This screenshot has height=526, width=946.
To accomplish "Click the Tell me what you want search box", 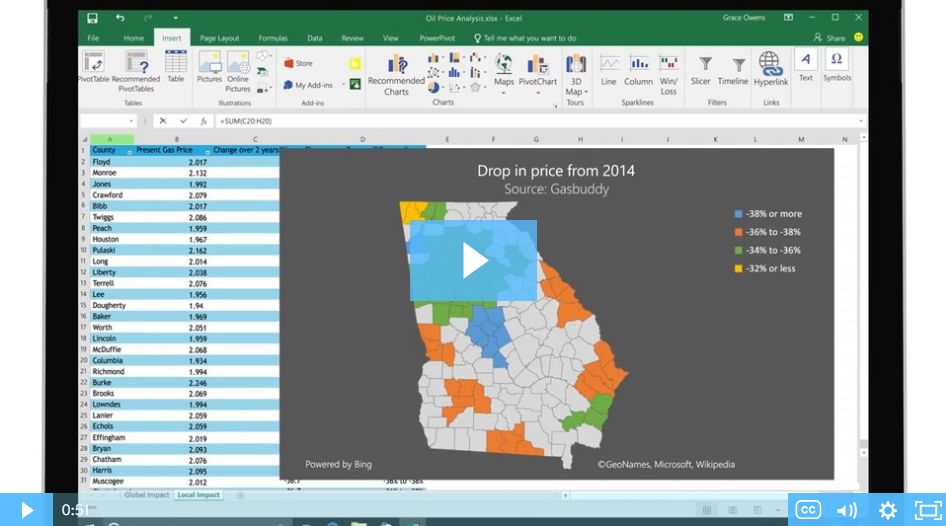I will pyautogui.click(x=530, y=38).
